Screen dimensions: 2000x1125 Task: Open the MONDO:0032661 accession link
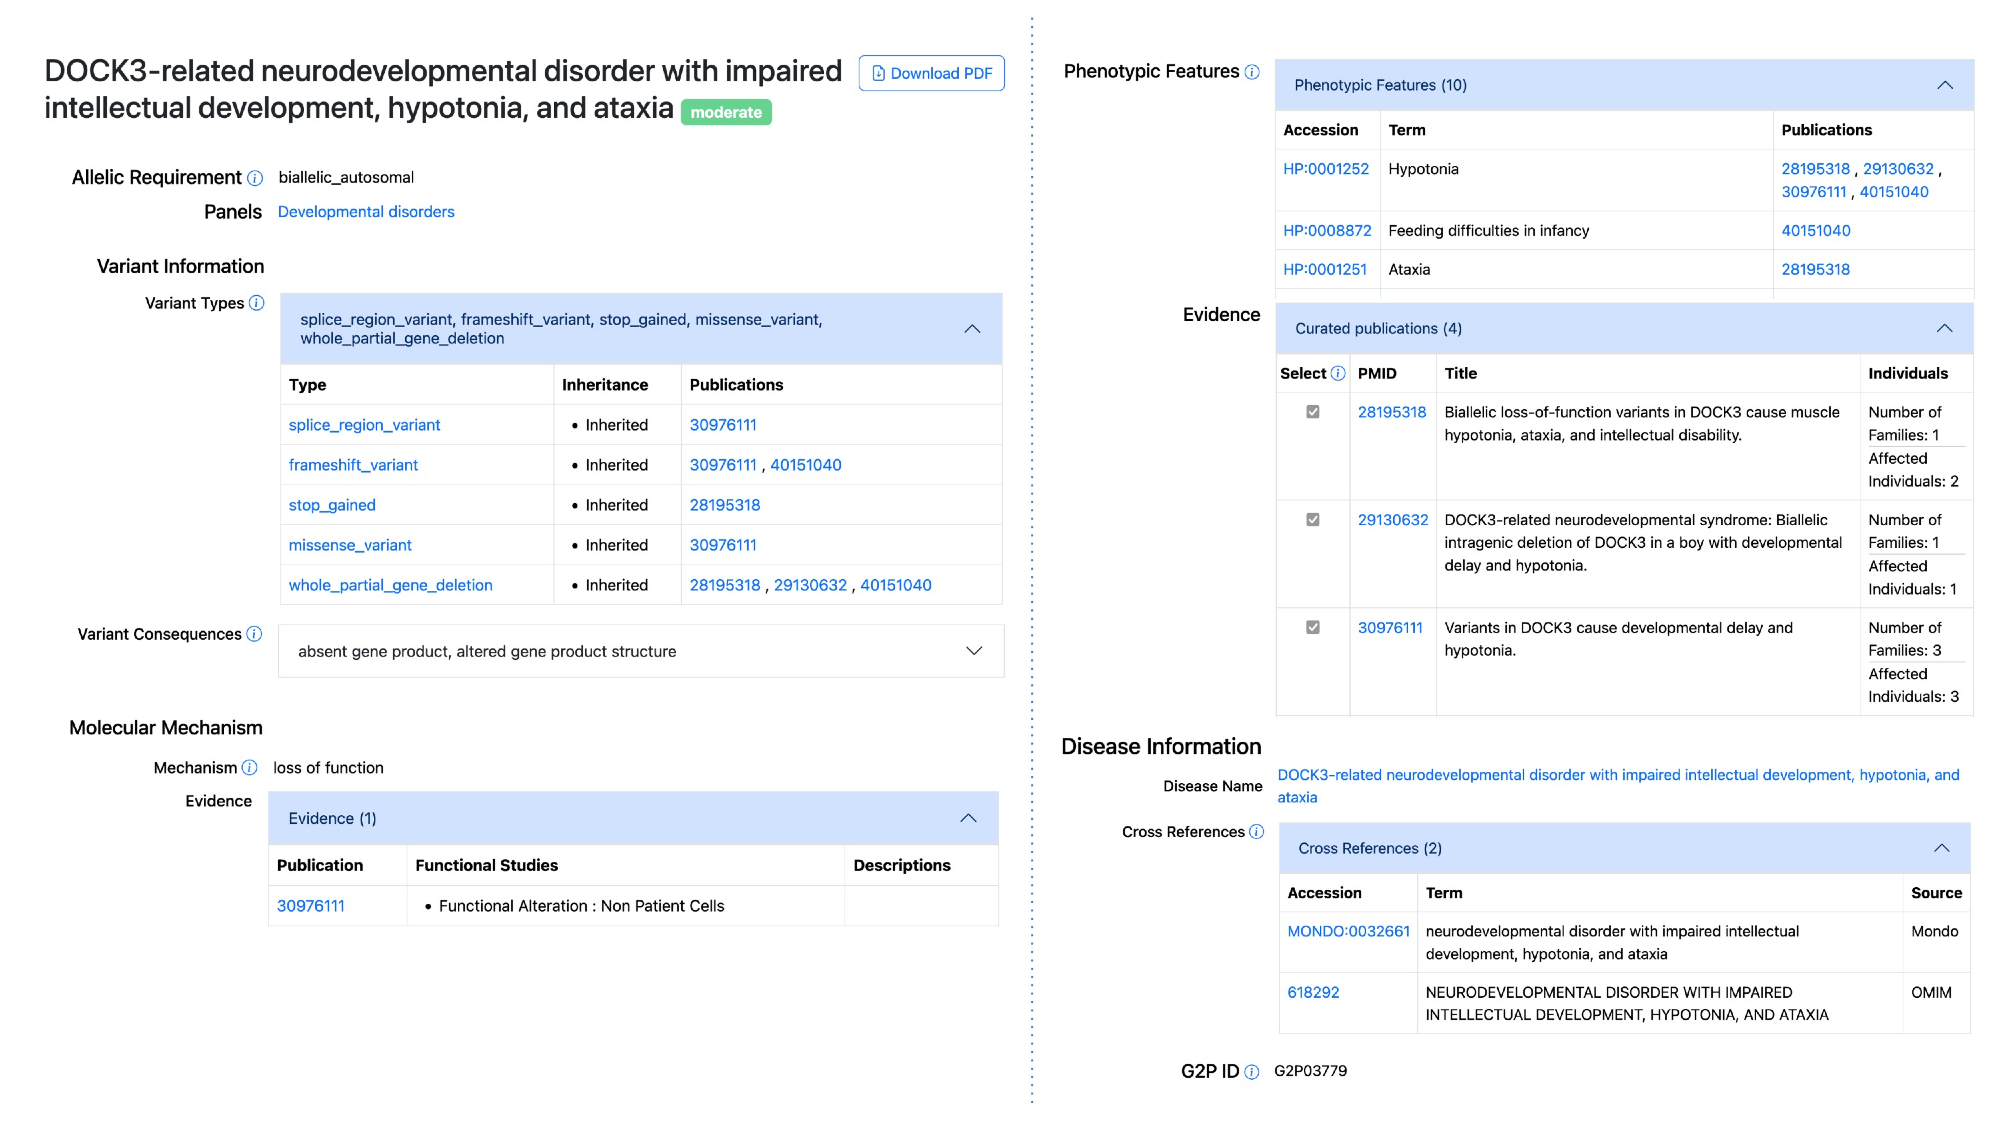tap(1348, 931)
